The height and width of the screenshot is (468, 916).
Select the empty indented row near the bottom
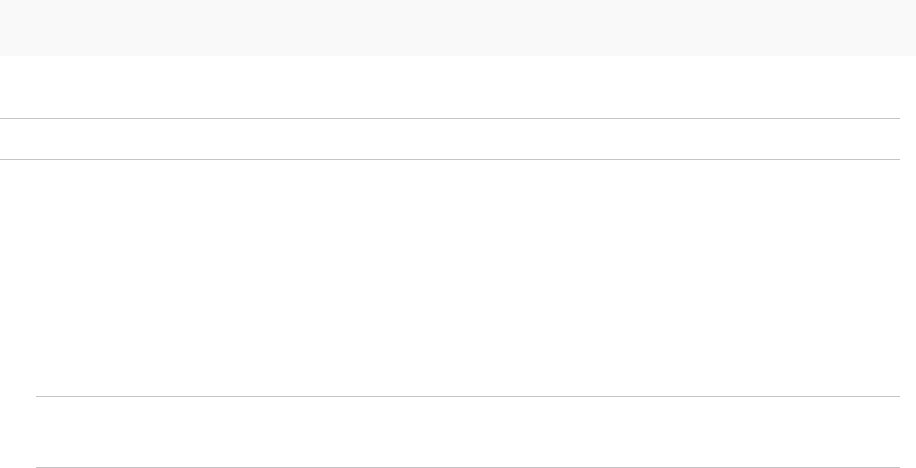[x=468, y=432]
